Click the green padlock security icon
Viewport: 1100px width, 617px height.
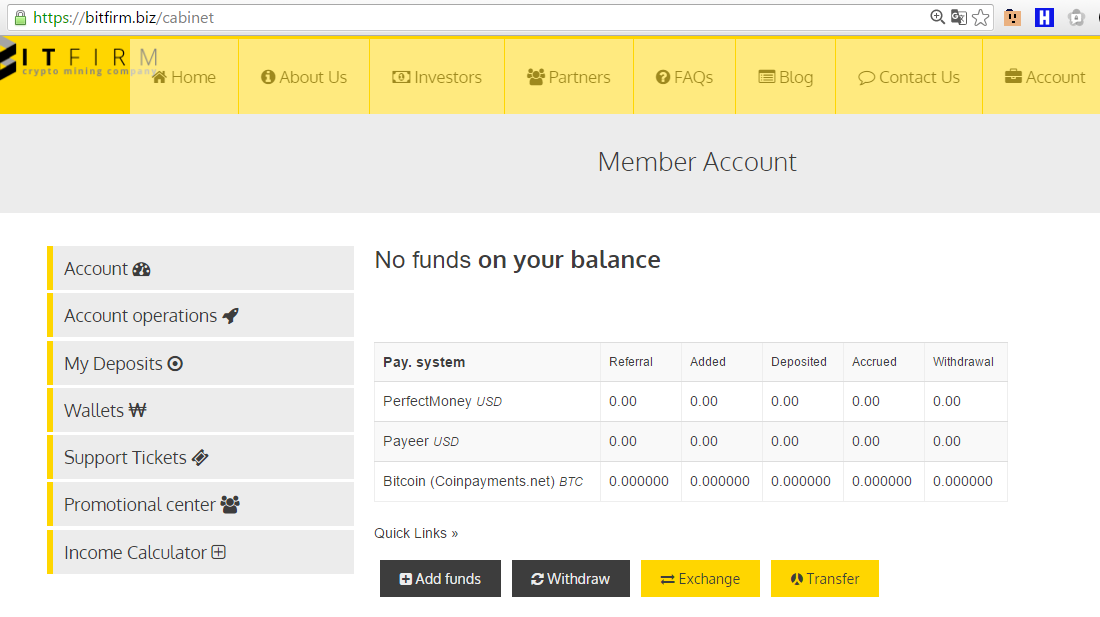(x=19, y=17)
